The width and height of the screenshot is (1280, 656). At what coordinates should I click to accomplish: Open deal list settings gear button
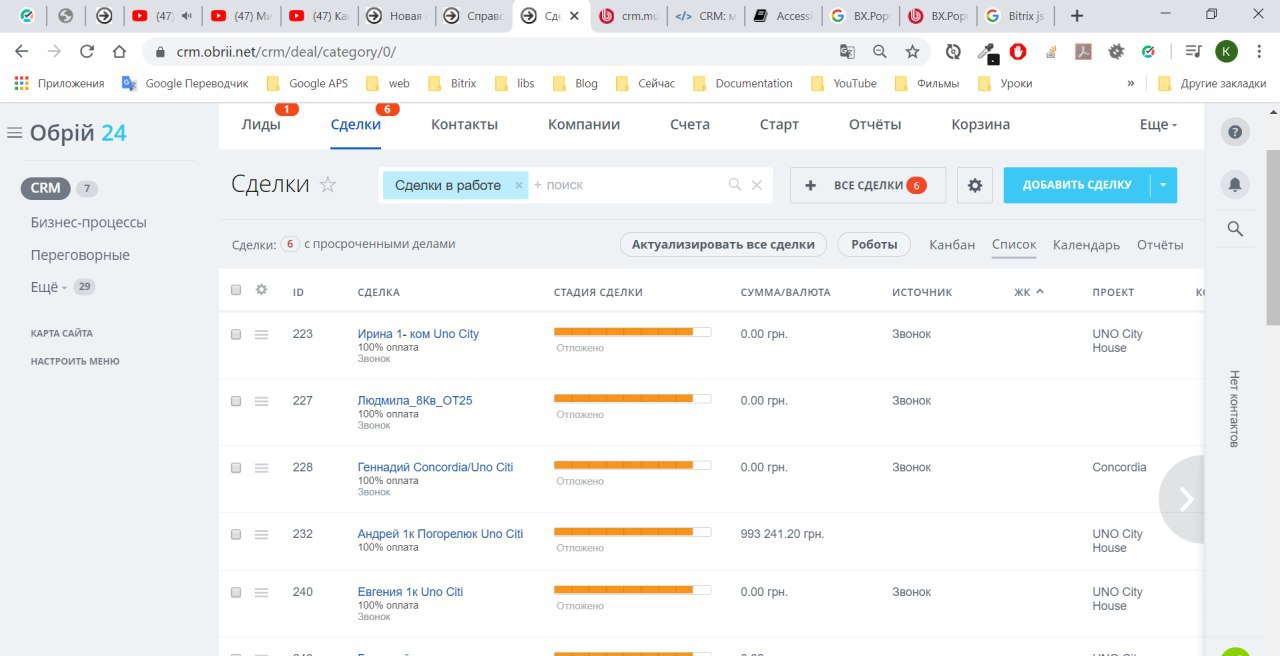pyautogui.click(x=975, y=185)
